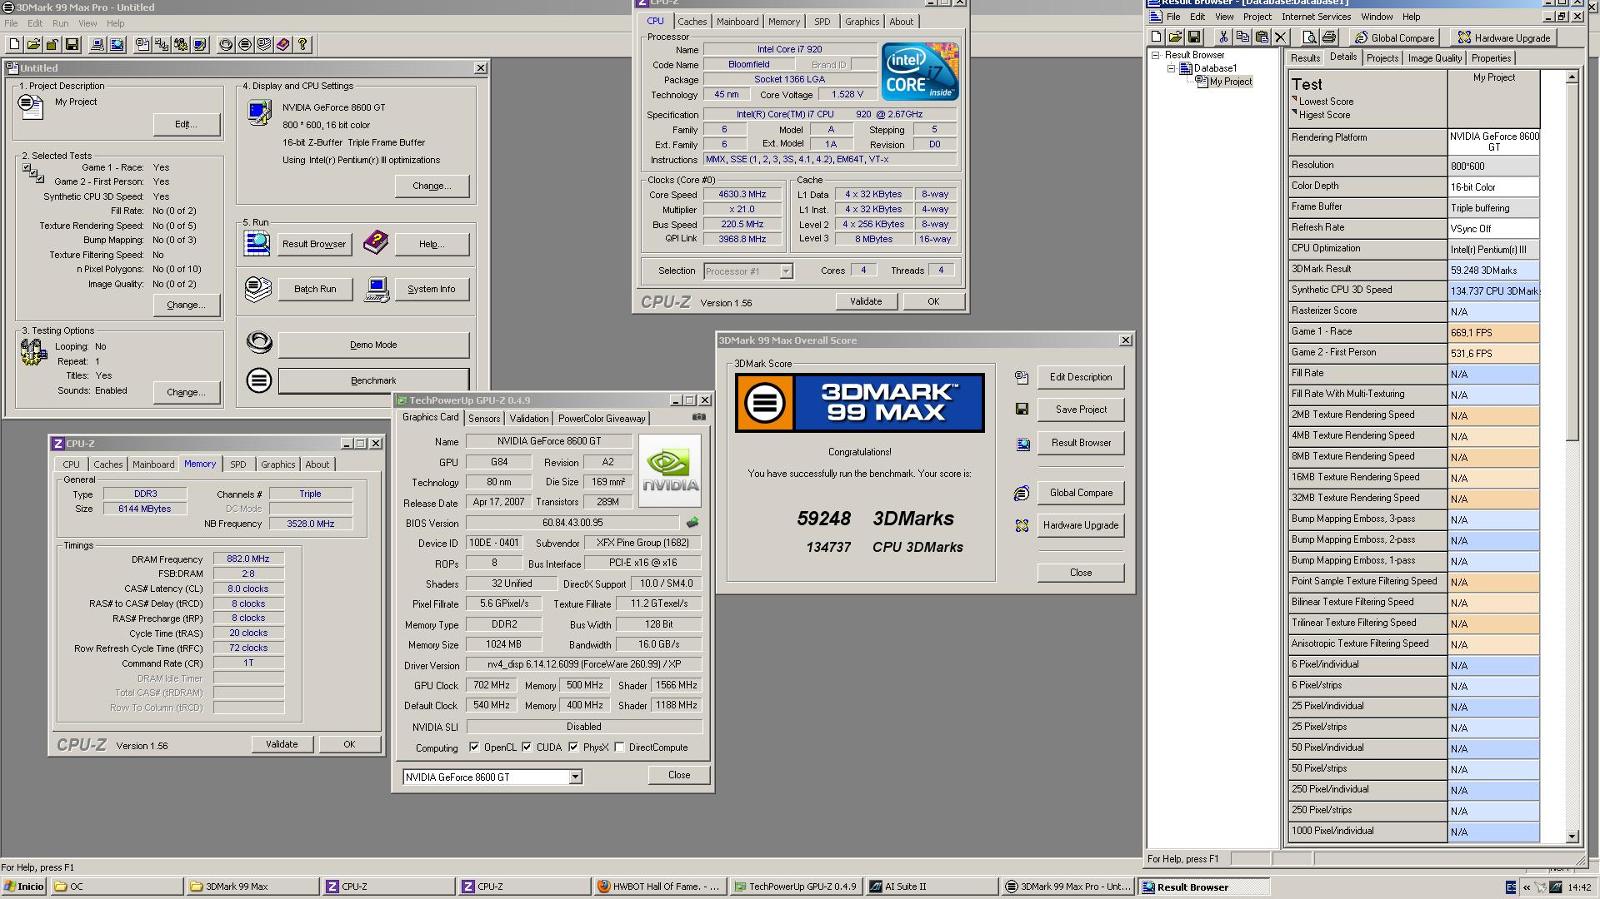Switch to AI Suite II taskbar item
The width and height of the screenshot is (1600, 899).
(930, 886)
